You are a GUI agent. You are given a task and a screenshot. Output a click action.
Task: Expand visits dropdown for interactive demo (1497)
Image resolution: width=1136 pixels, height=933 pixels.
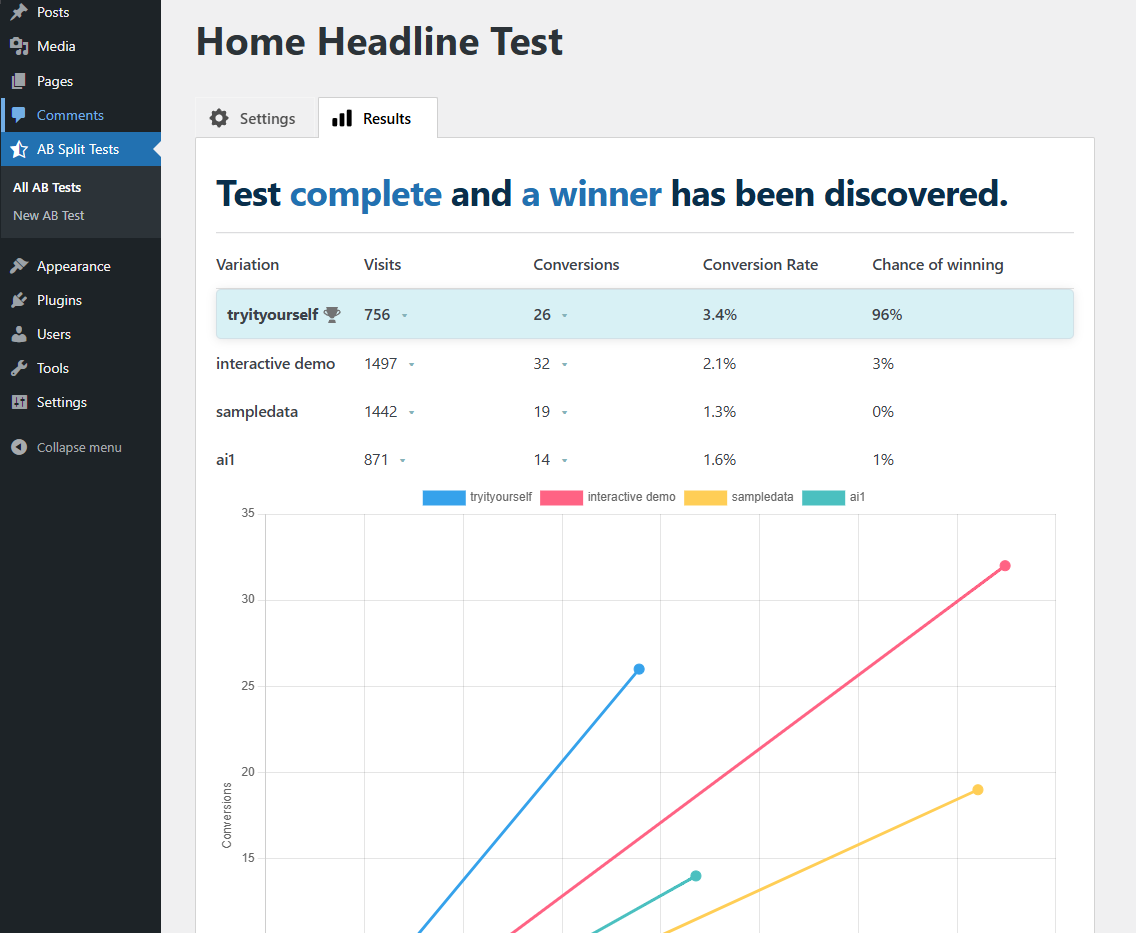(412, 365)
